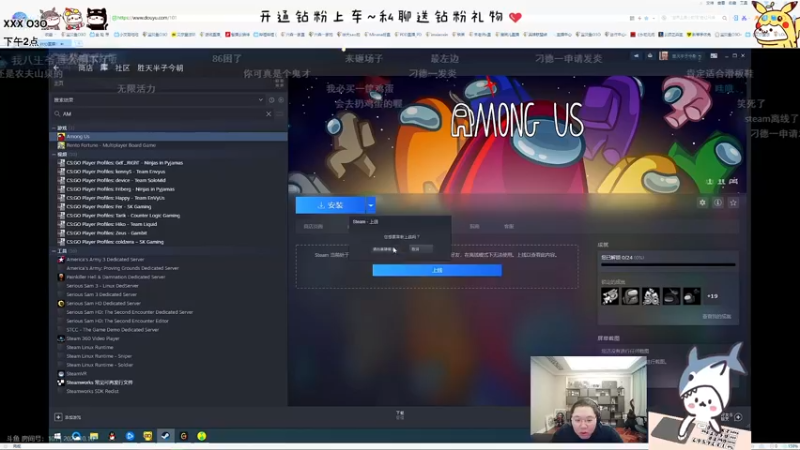Open the Logitech G taskbar icon

click(184, 436)
